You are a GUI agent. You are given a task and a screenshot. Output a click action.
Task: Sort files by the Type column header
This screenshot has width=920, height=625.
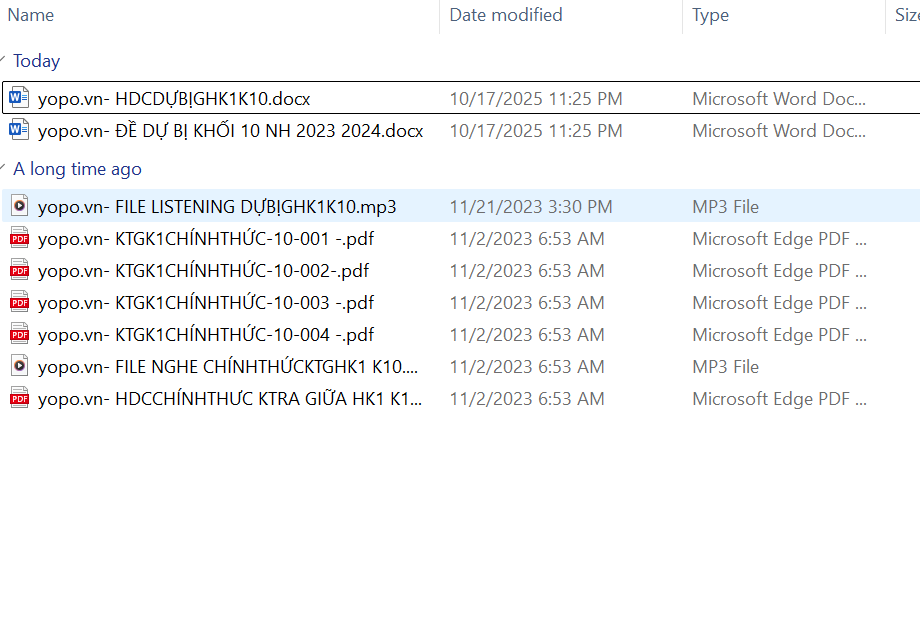pyautogui.click(x=710, y=15)
